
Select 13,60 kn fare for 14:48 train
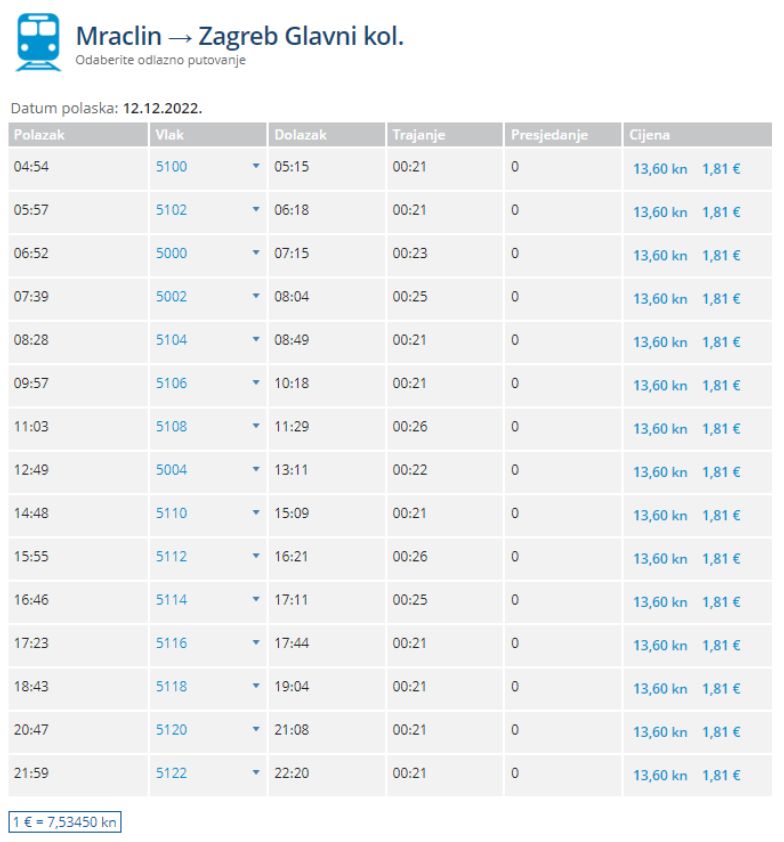tap(660, 516)
